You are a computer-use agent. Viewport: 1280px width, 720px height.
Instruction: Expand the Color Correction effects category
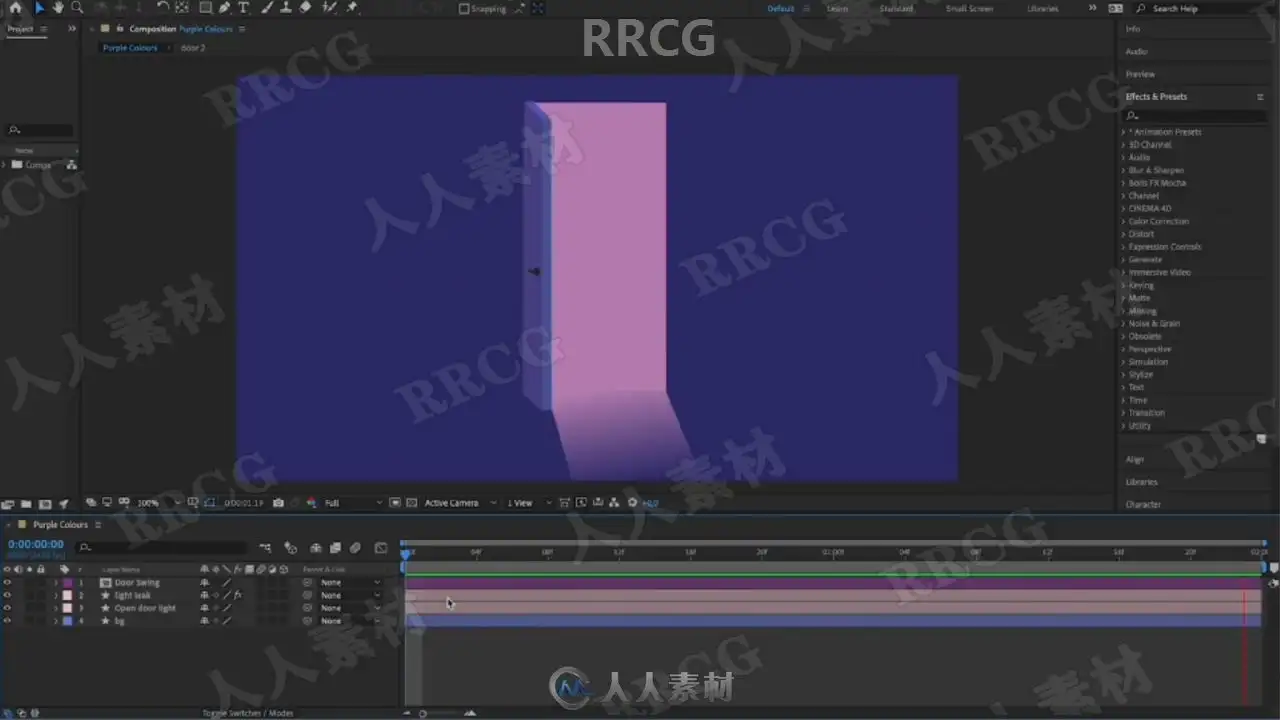pyautogui.click(x=1123, y=221)
